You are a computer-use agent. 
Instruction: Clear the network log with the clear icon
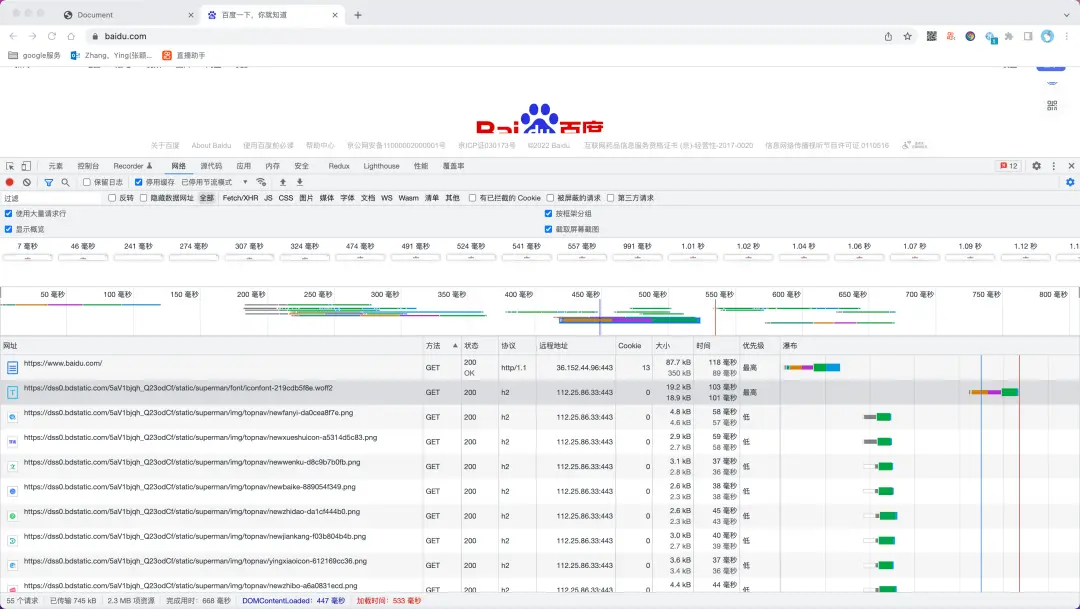[27, 183]
